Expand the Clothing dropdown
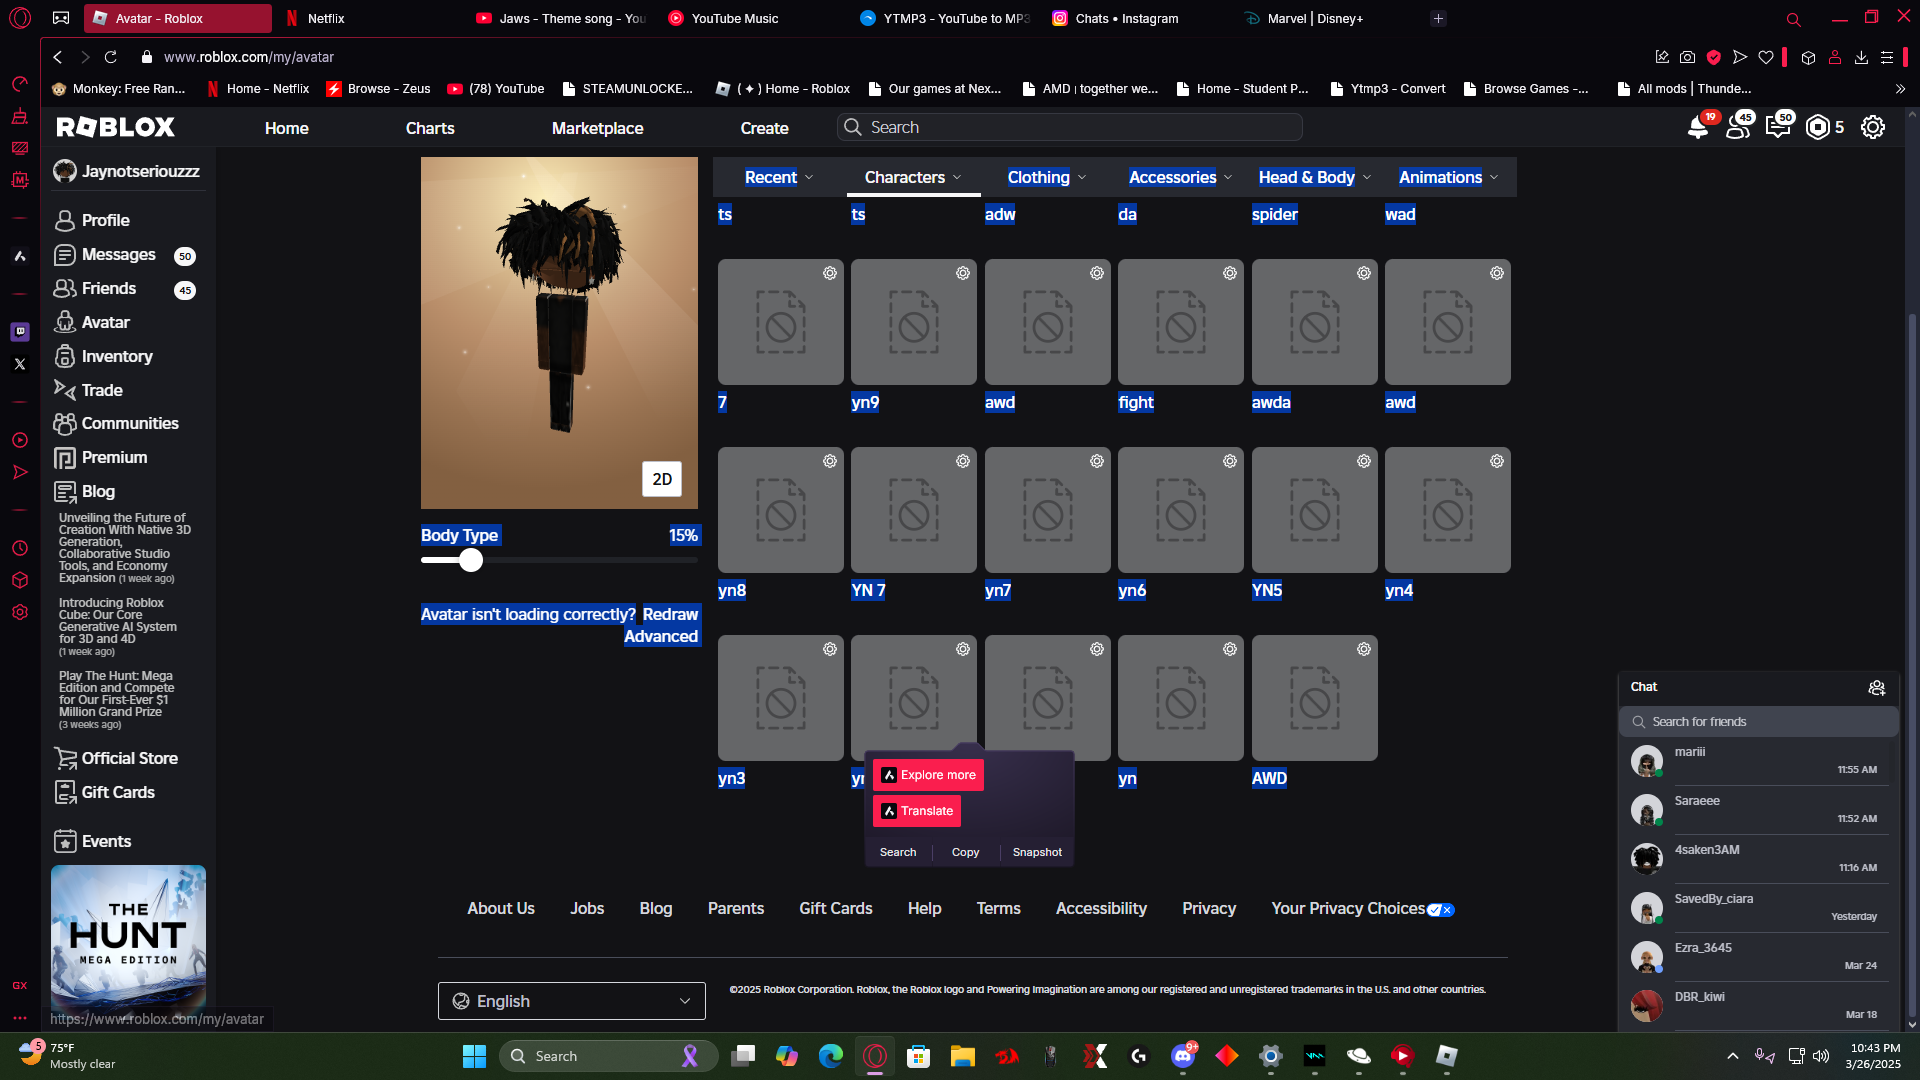The image size is (1920, 1080). tap(1046, 177)
